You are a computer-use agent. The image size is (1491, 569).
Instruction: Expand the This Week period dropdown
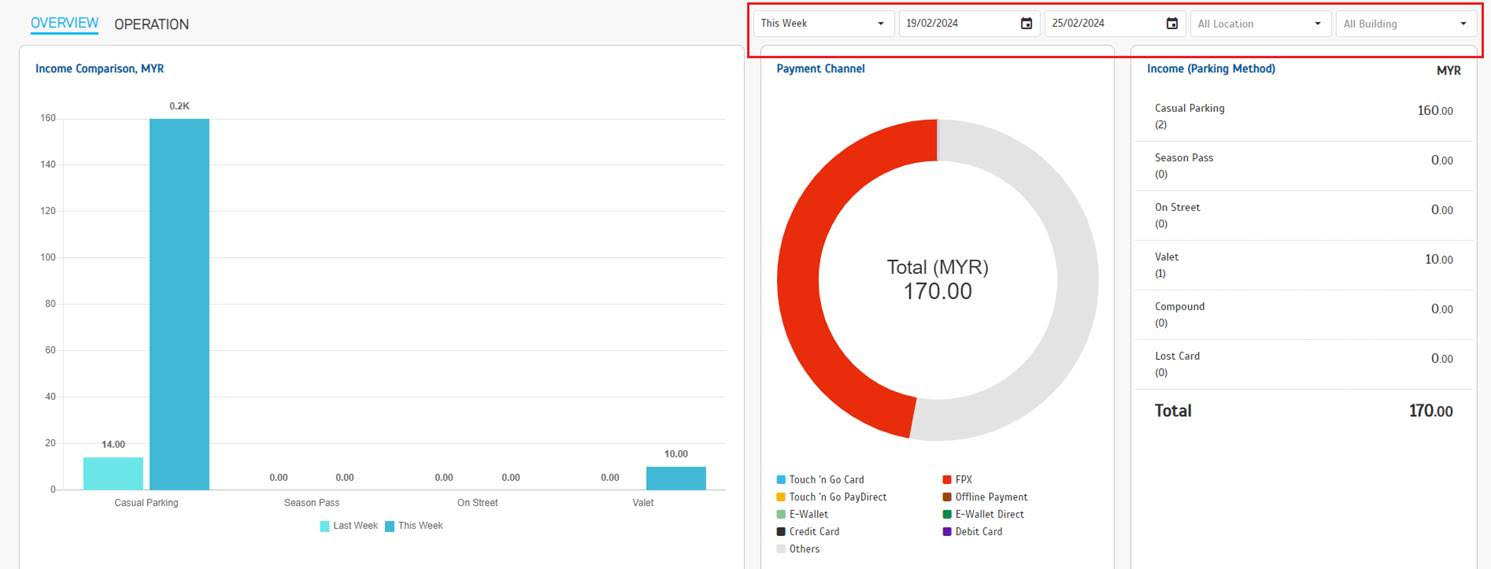coord(823,24)
